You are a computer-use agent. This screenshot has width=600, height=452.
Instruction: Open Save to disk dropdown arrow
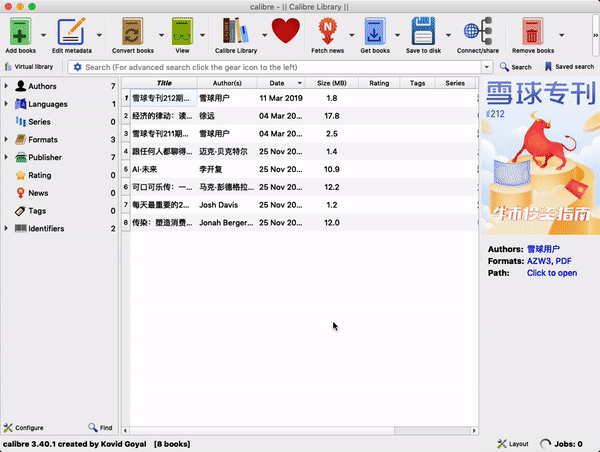(448, 35)
